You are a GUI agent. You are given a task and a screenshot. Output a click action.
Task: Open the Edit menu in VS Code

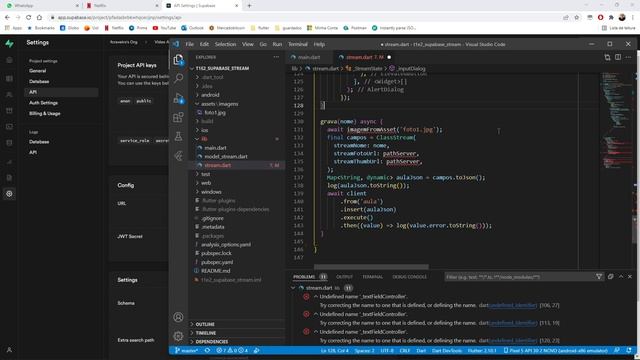point(204,44)
